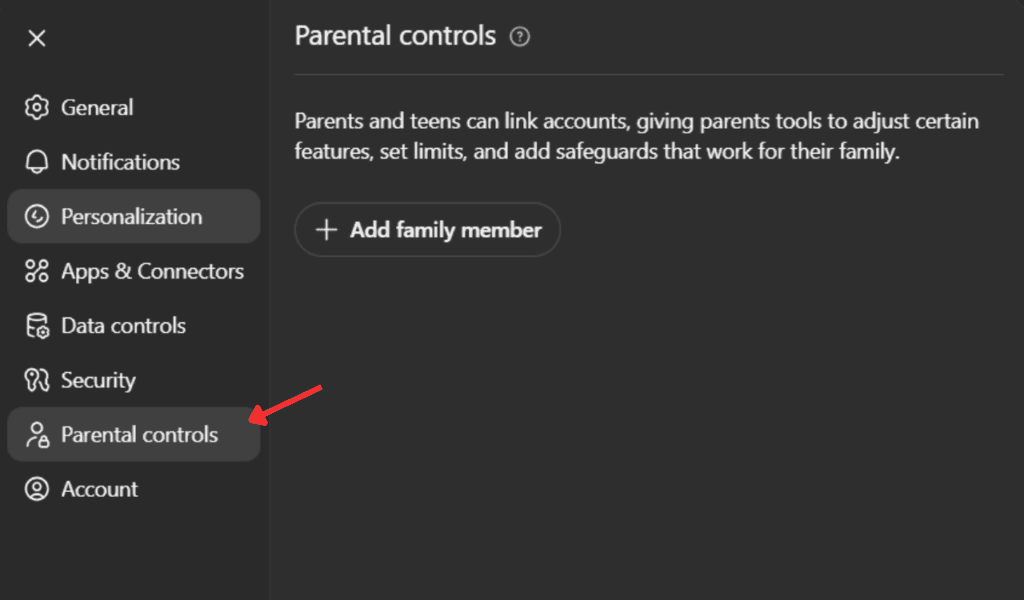Show the Security settings tab
1024x600 pixels.
[x=98, y=380]
